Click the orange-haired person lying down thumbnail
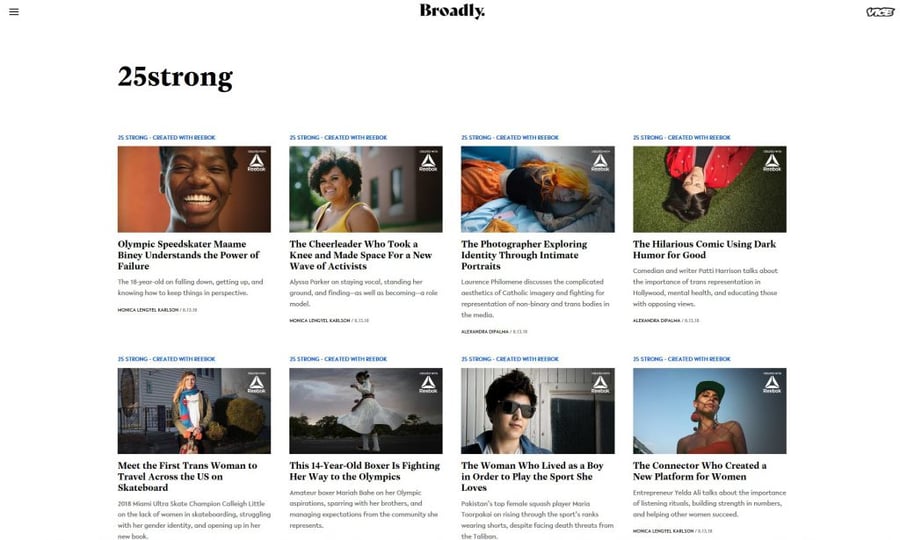900x540 pixels. coord(537,189)
